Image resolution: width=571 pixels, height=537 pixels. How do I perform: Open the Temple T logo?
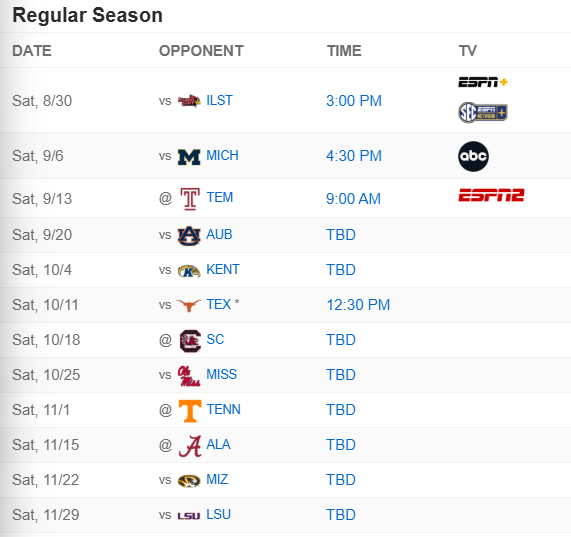coord(190,199)
